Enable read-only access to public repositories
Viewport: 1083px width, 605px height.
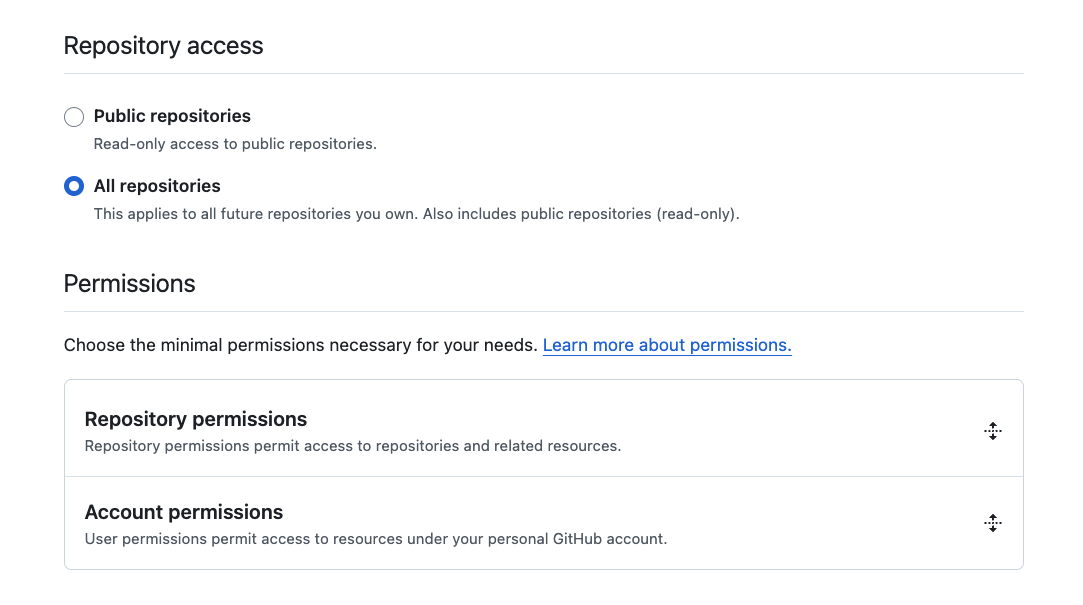click(73, 116)
